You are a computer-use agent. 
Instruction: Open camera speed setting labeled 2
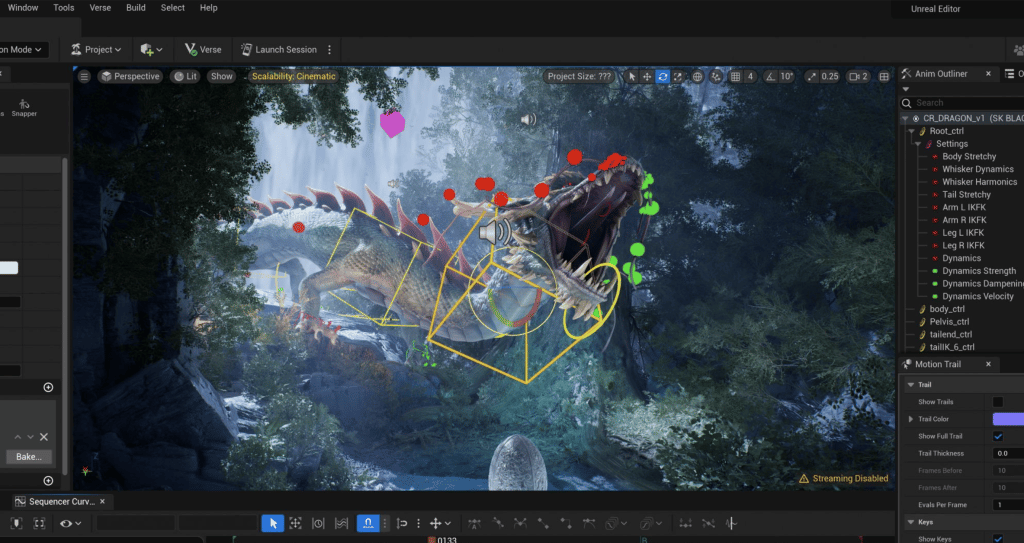tap(859, 76)
